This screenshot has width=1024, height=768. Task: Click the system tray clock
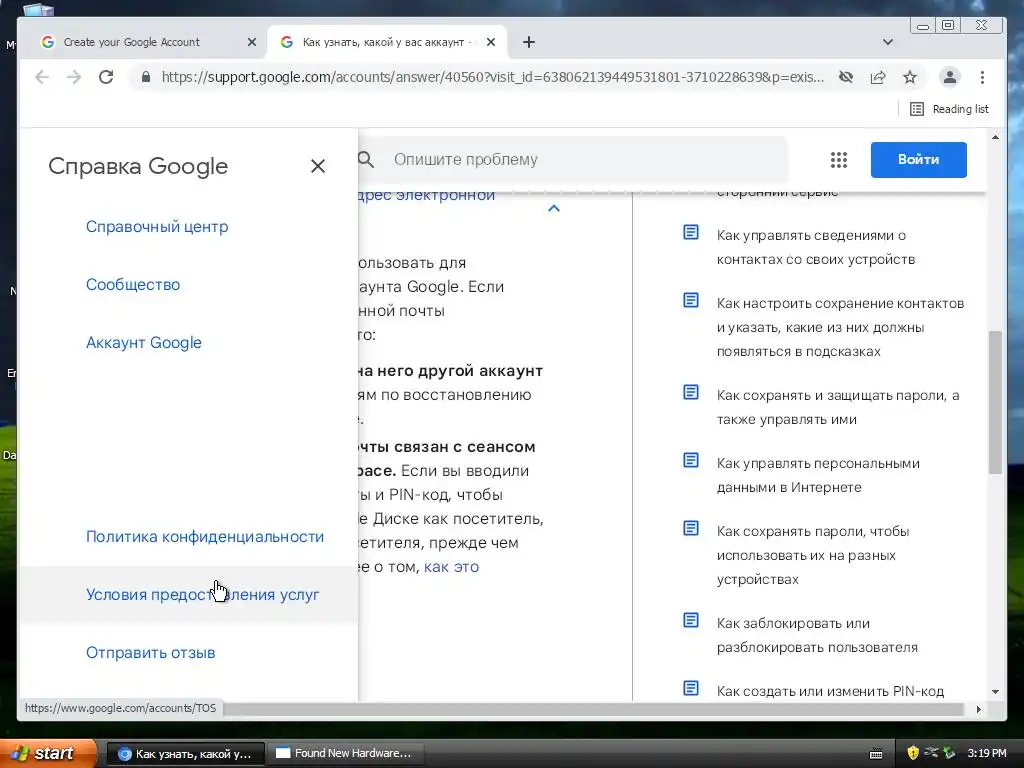point(987,753)
